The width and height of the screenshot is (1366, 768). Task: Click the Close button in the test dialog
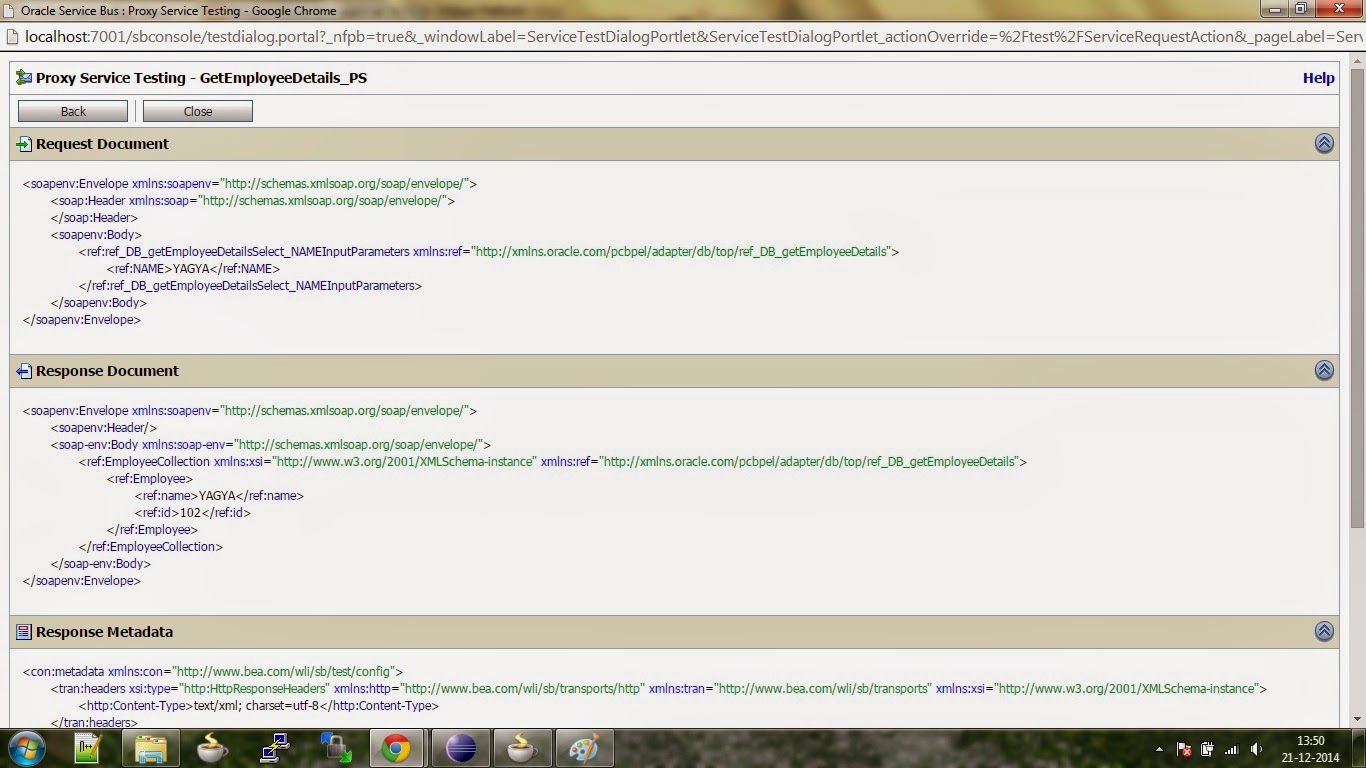198,111
